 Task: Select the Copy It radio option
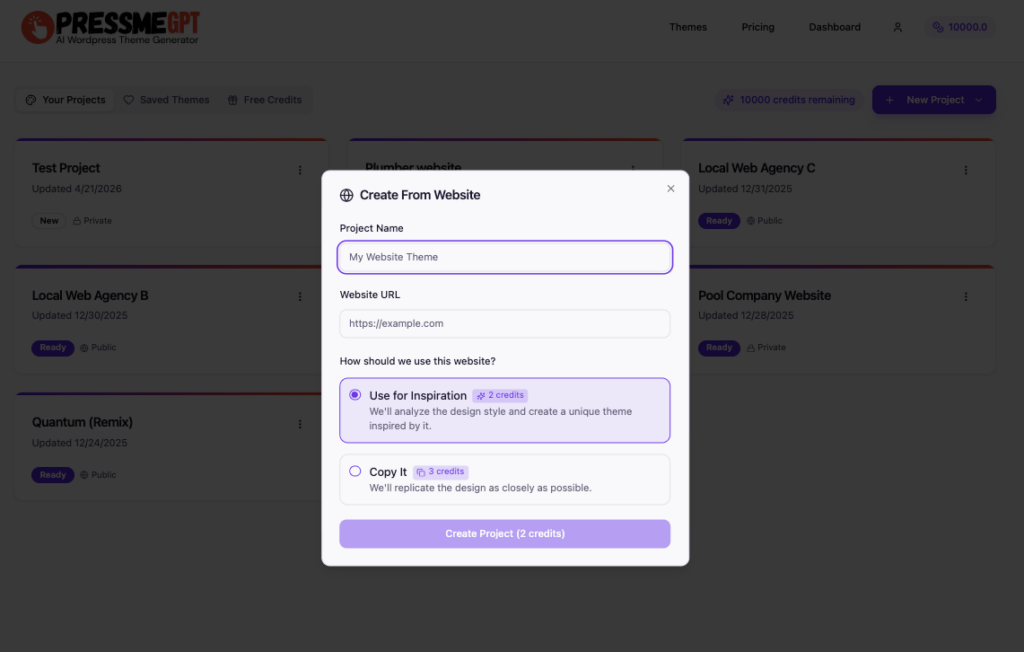coord(355,471)
